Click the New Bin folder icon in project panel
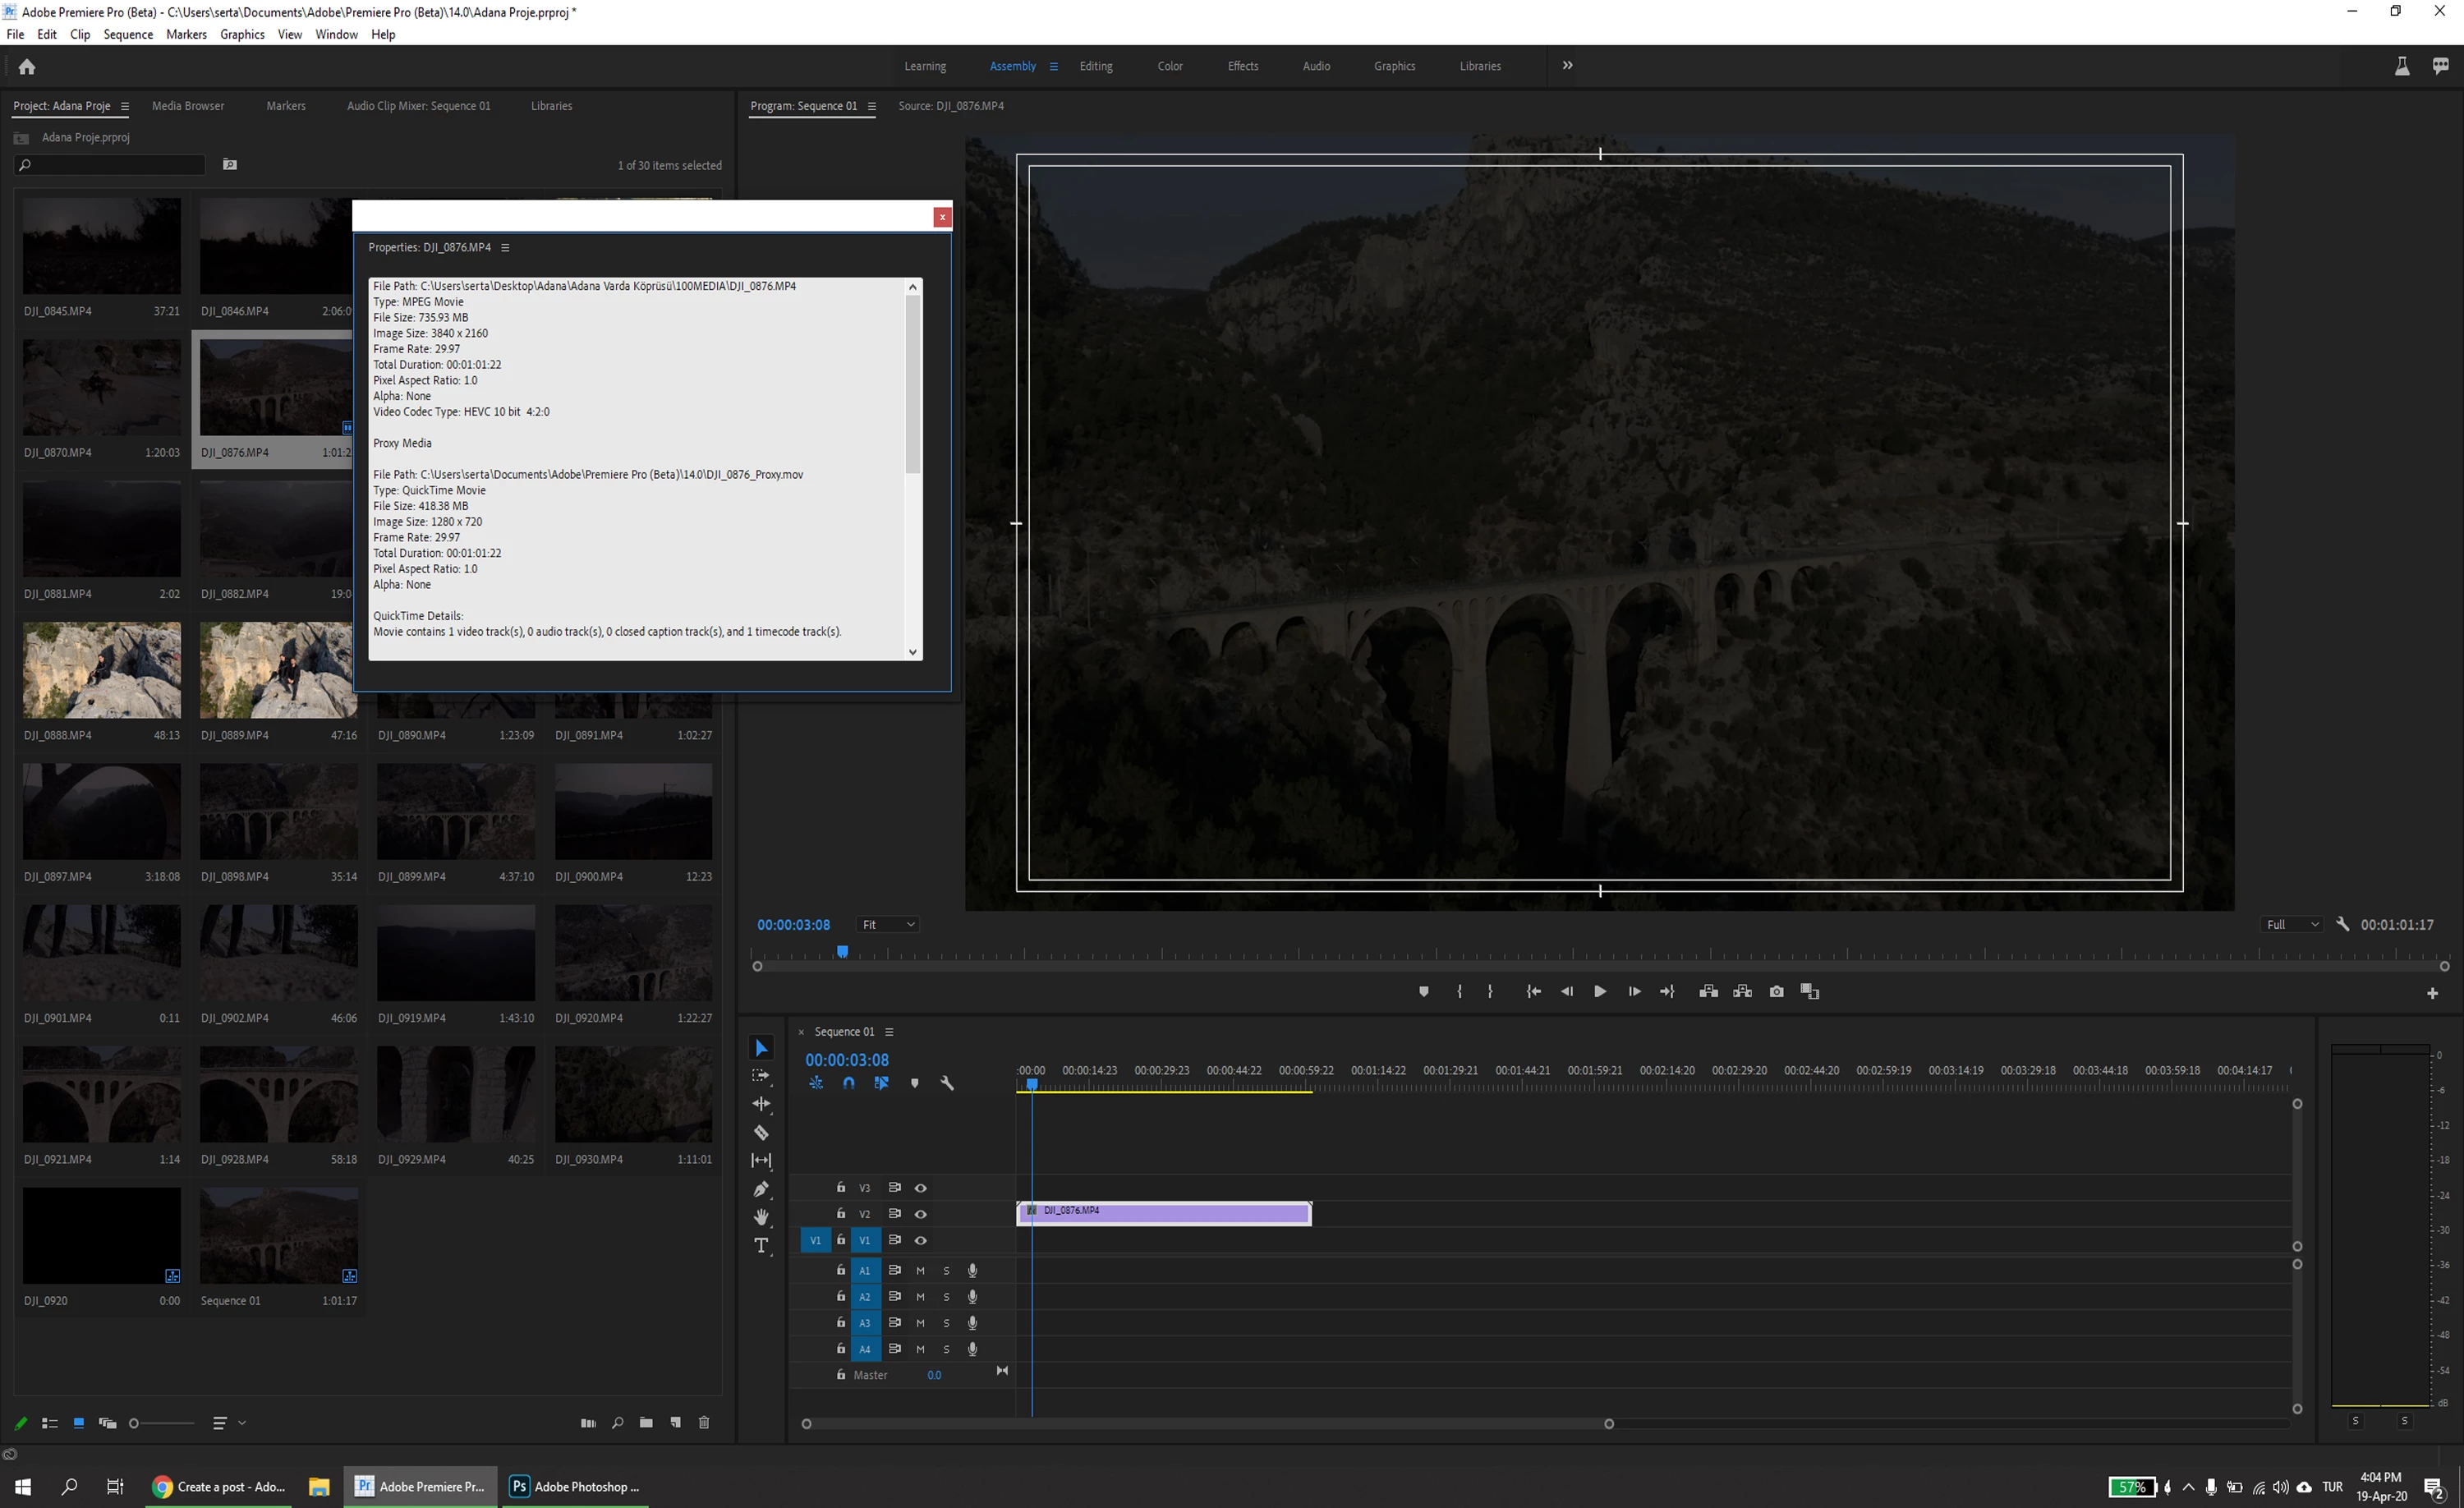 pos(646,1422)
